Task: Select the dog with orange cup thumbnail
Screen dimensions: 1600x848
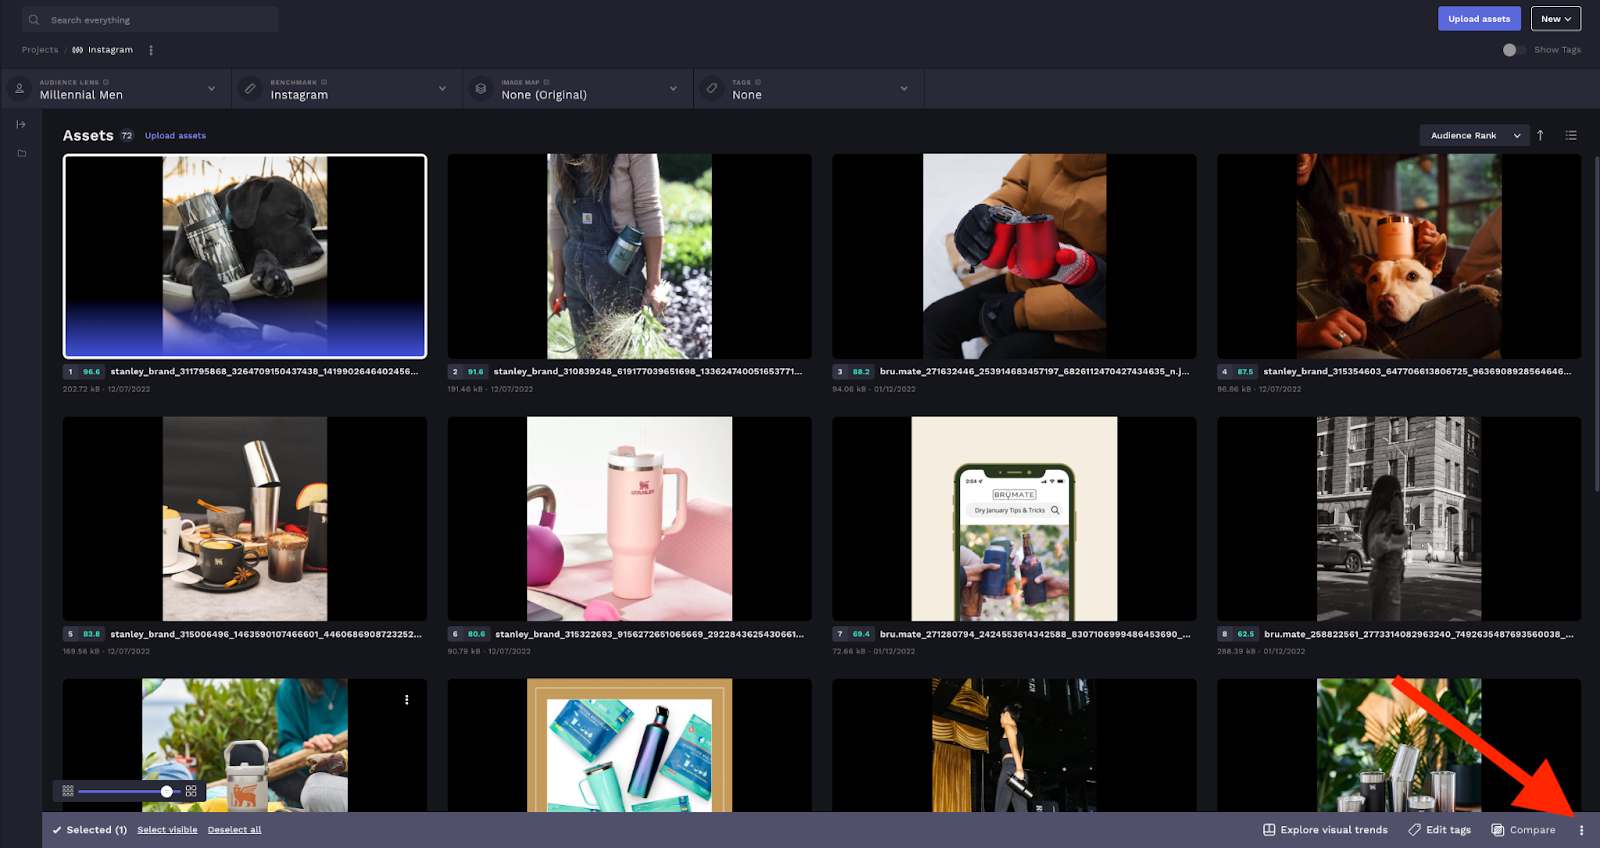Action: [1399, 256]
